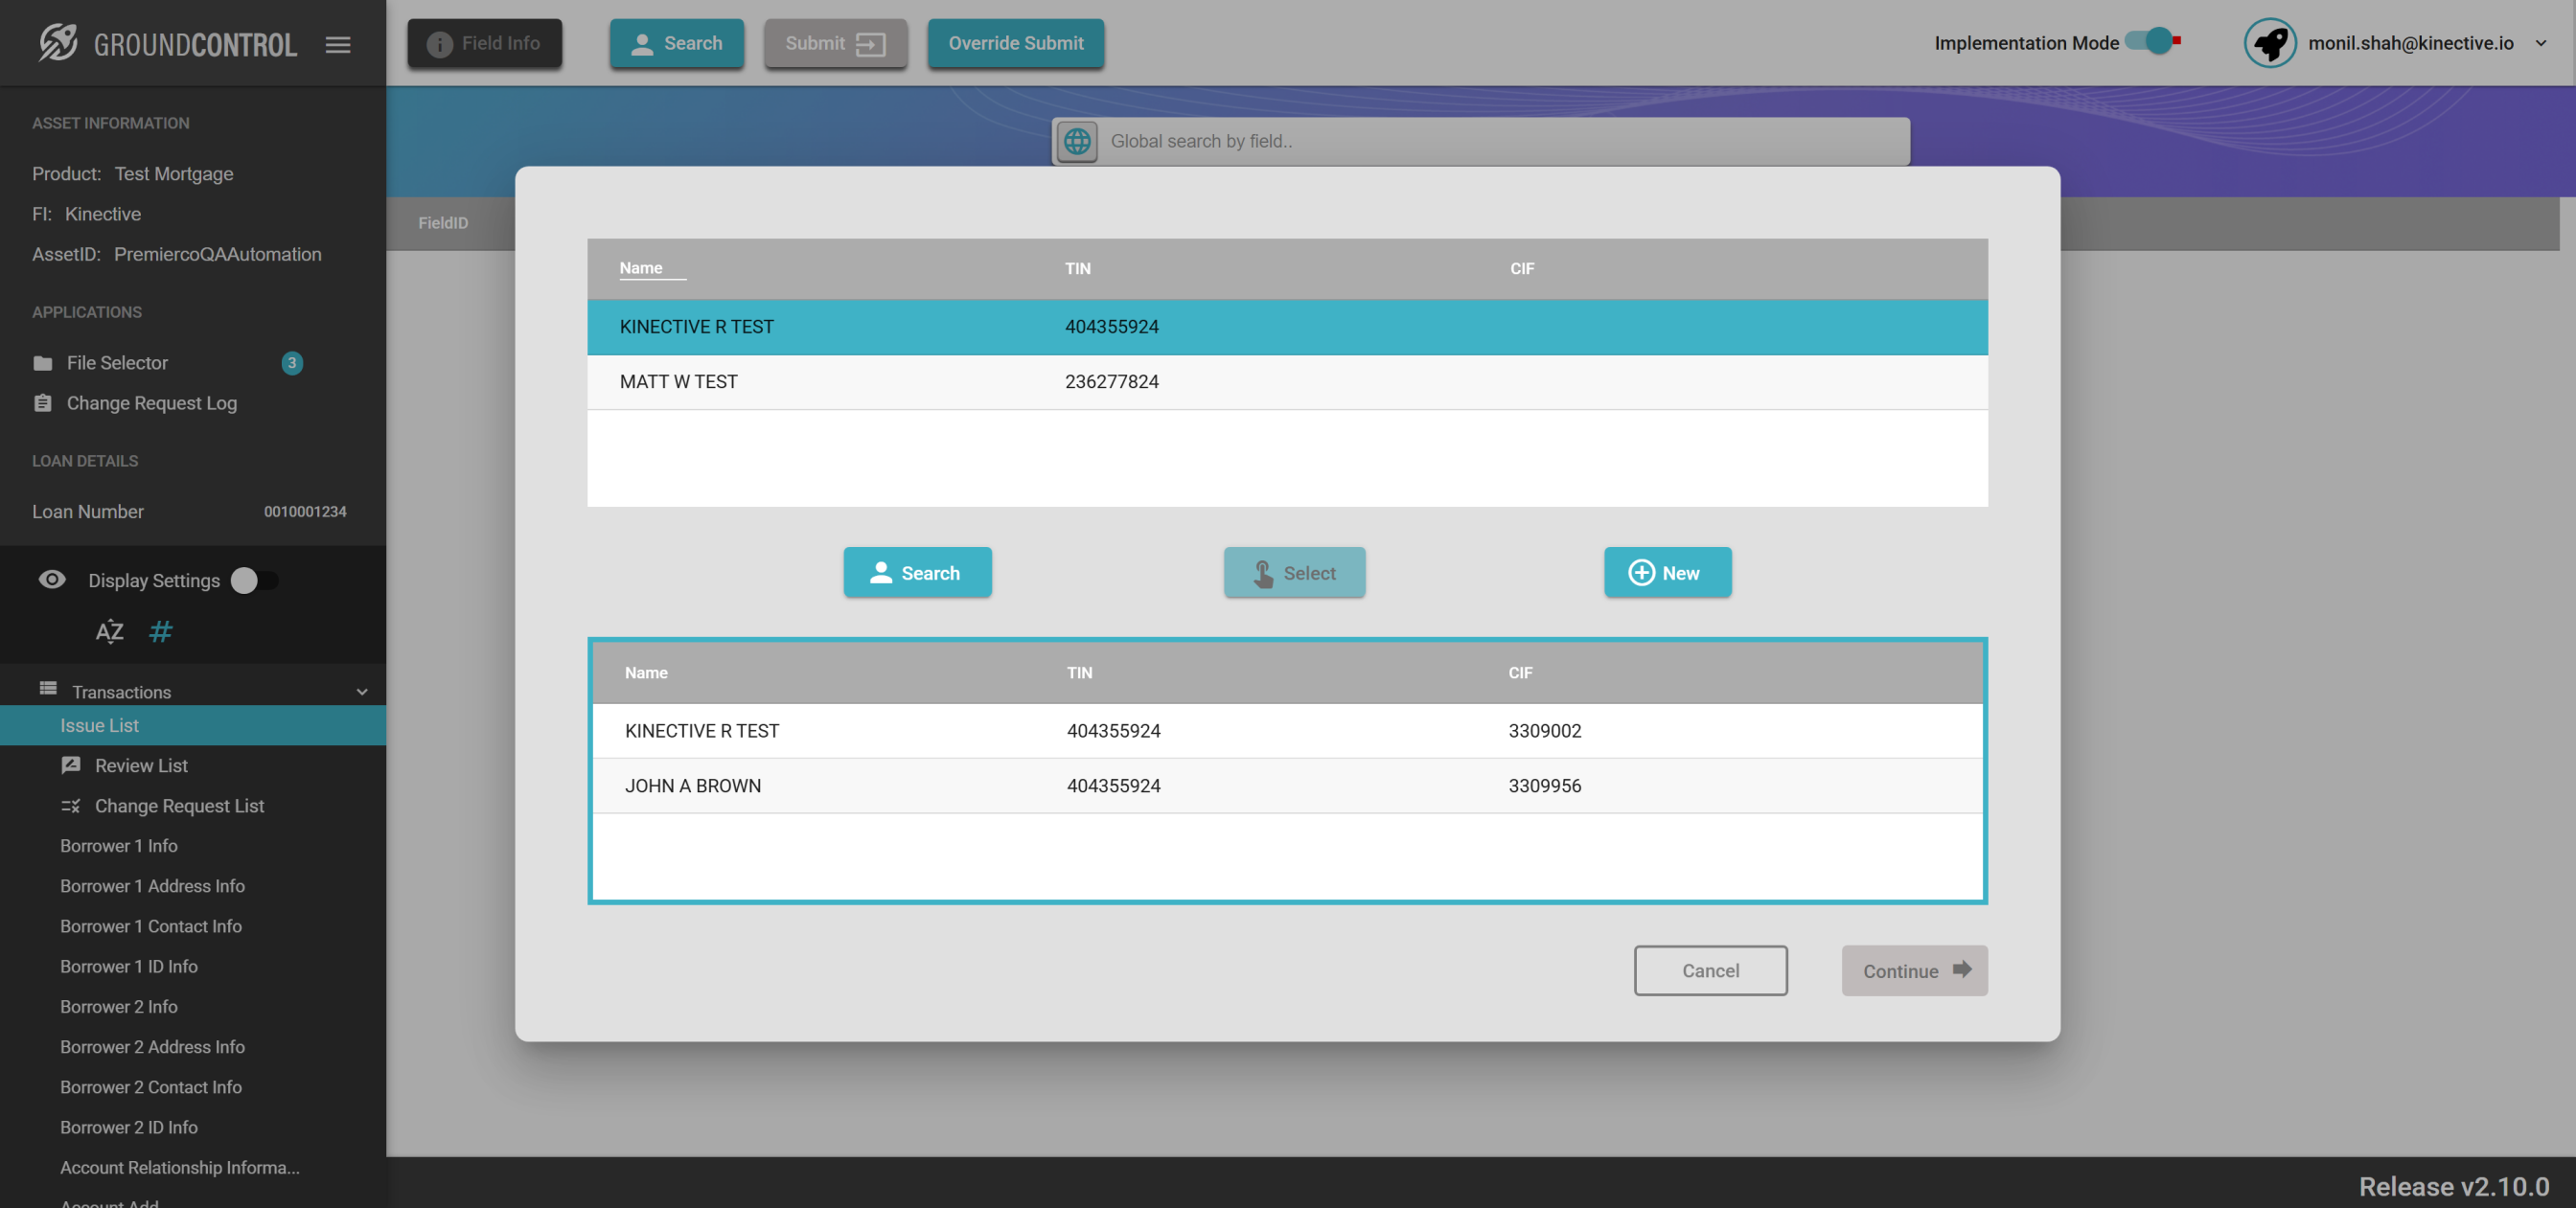Click the globe icon in global search
The width and height of the screenshot is (2576, 1208).
1077,141
